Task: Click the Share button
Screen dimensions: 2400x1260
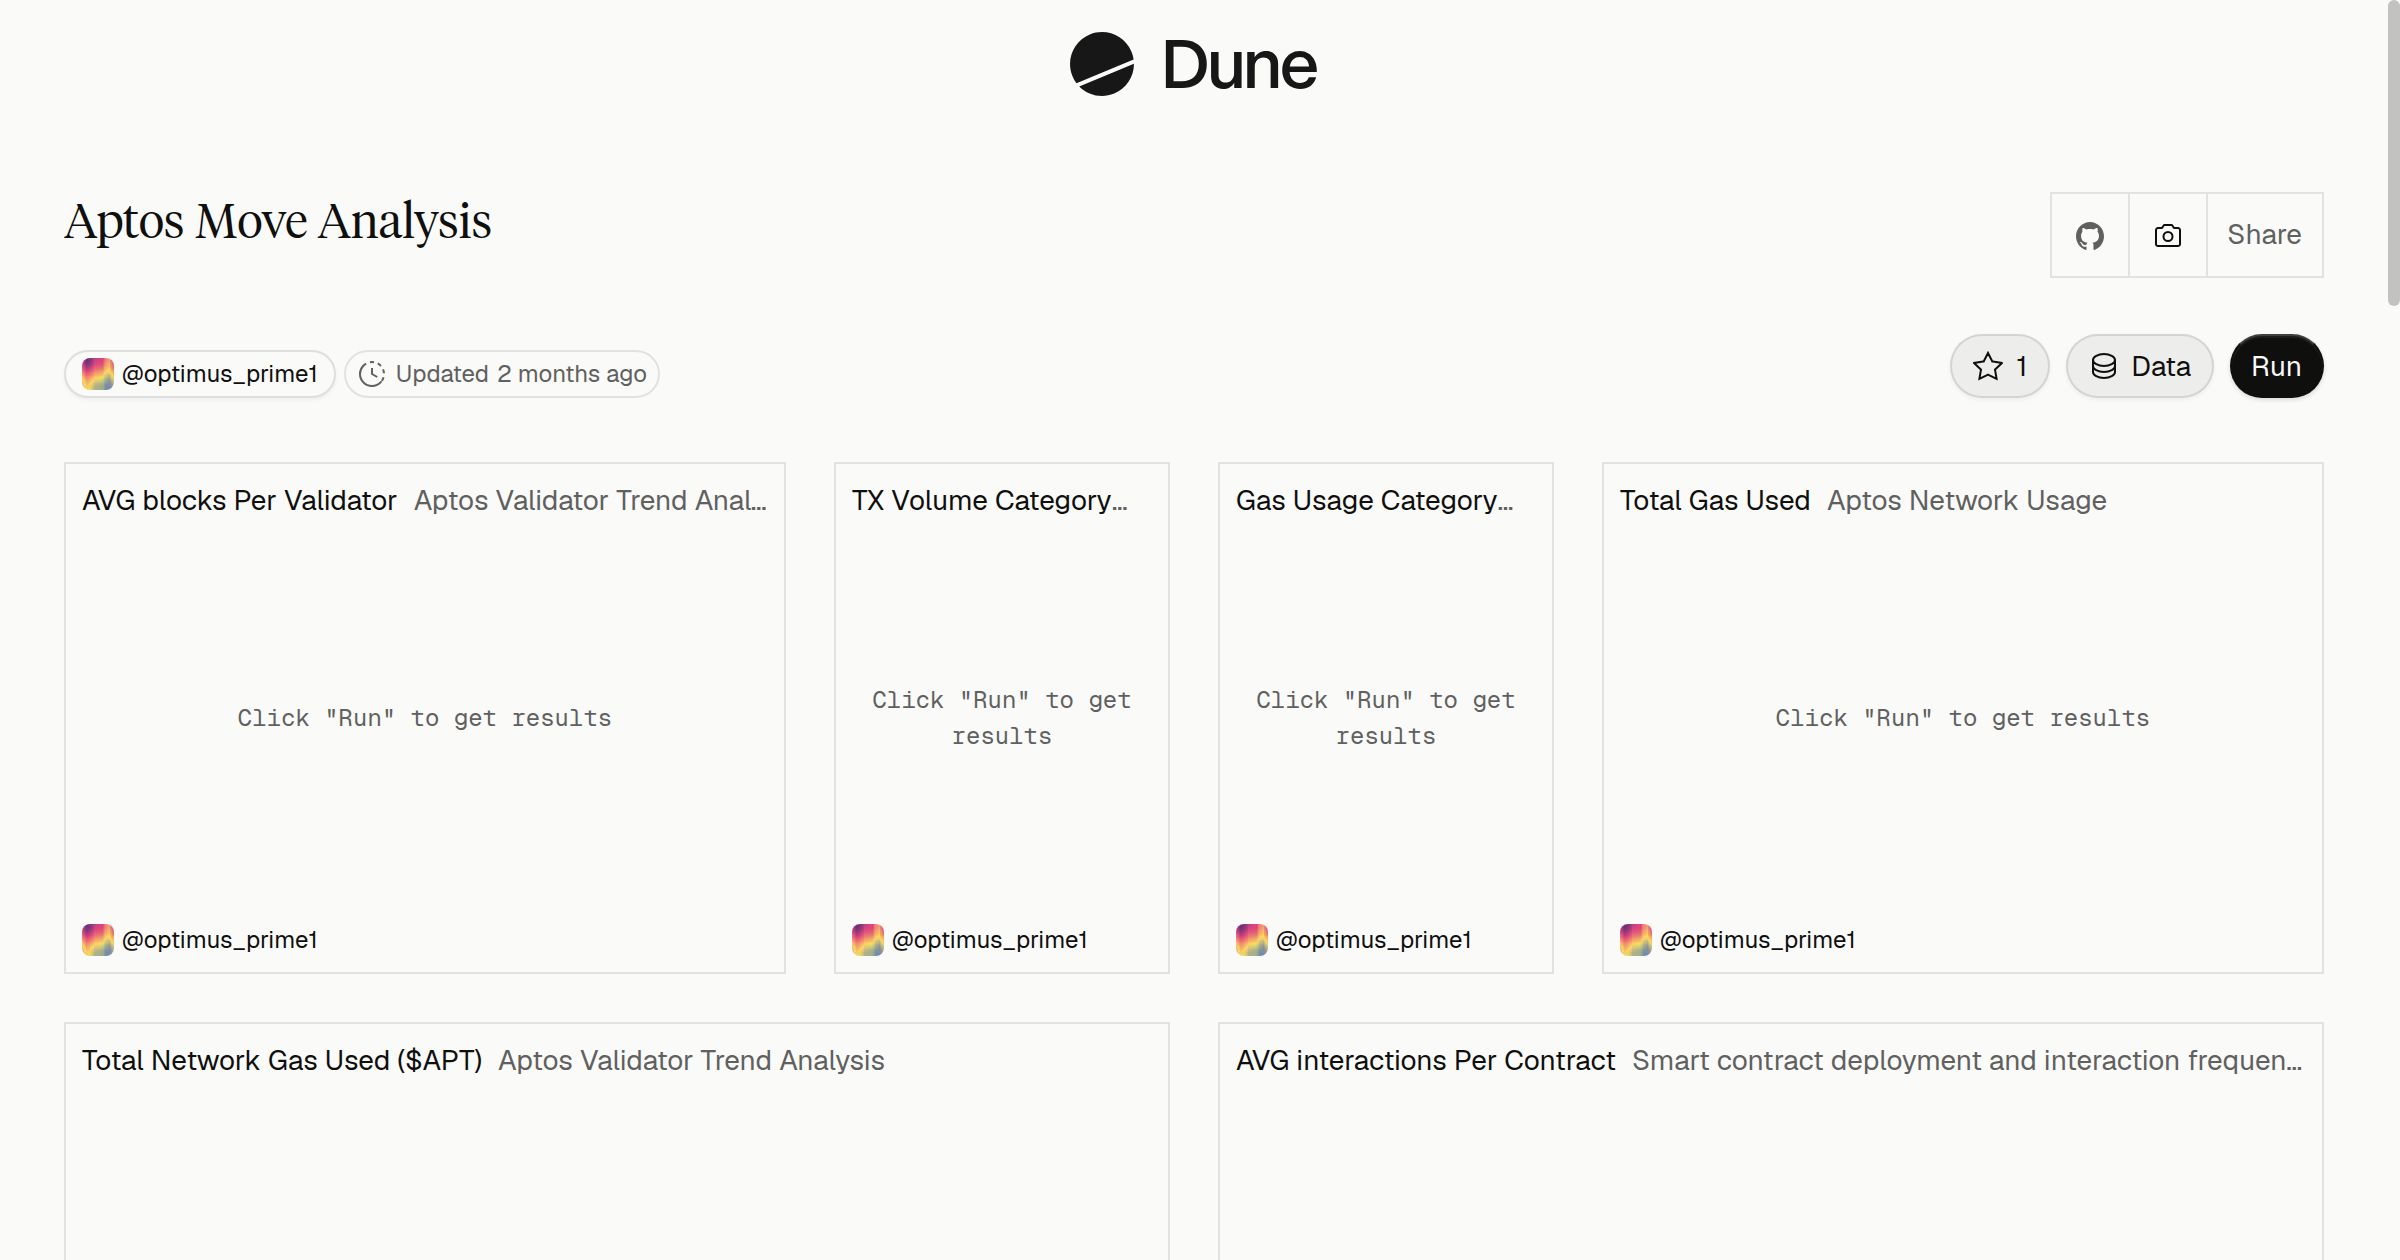Action: [2264, 235]
